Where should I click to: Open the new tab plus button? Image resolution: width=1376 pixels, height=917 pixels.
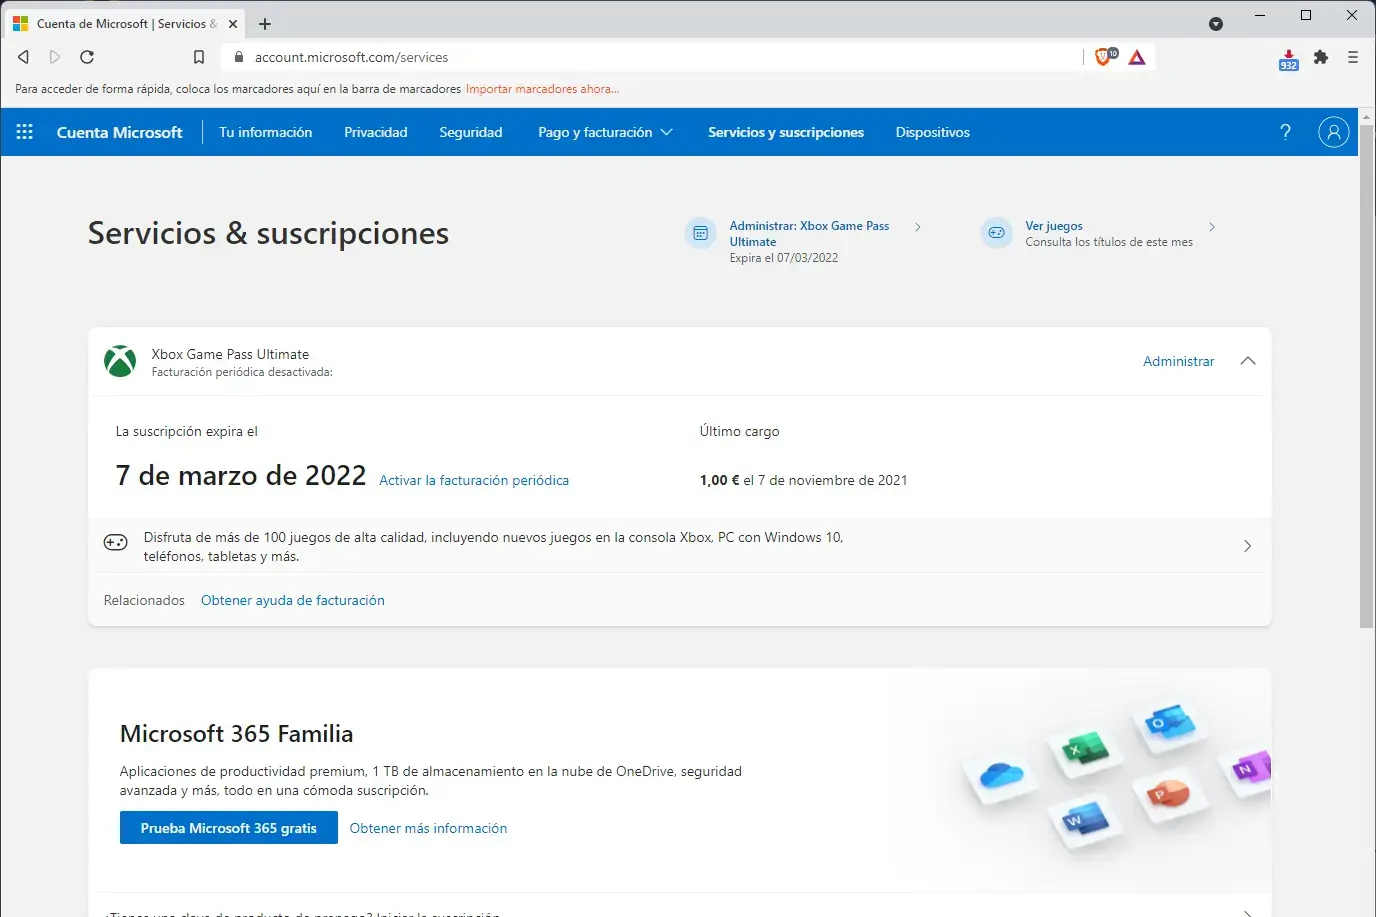[265, 23]
